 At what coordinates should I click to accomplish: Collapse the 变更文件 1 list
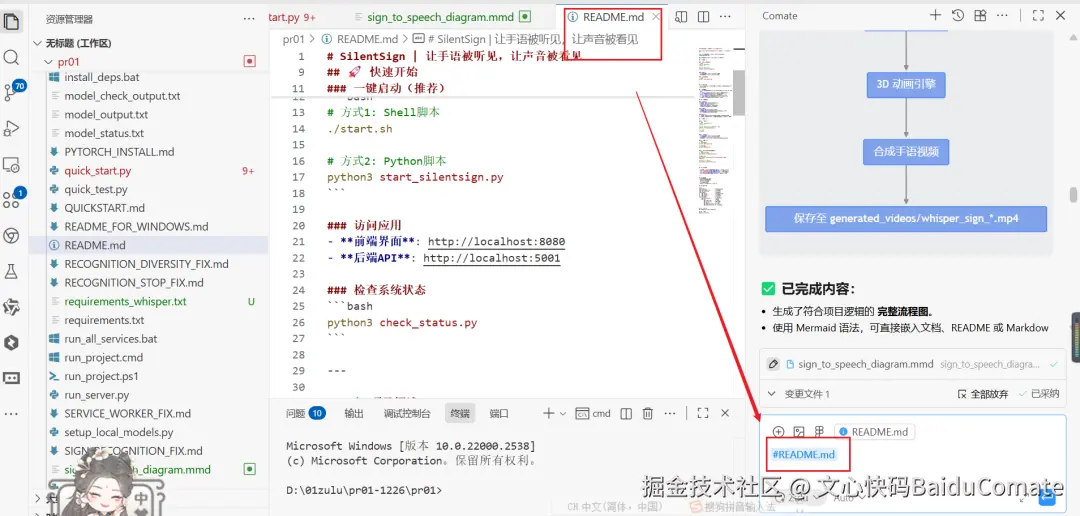click(772, 393)
